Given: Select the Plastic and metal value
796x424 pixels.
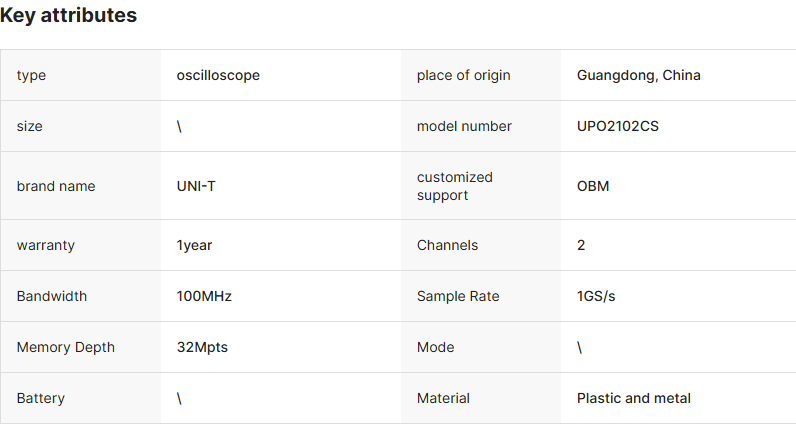Looking at the screenshot, I should 634,398.
